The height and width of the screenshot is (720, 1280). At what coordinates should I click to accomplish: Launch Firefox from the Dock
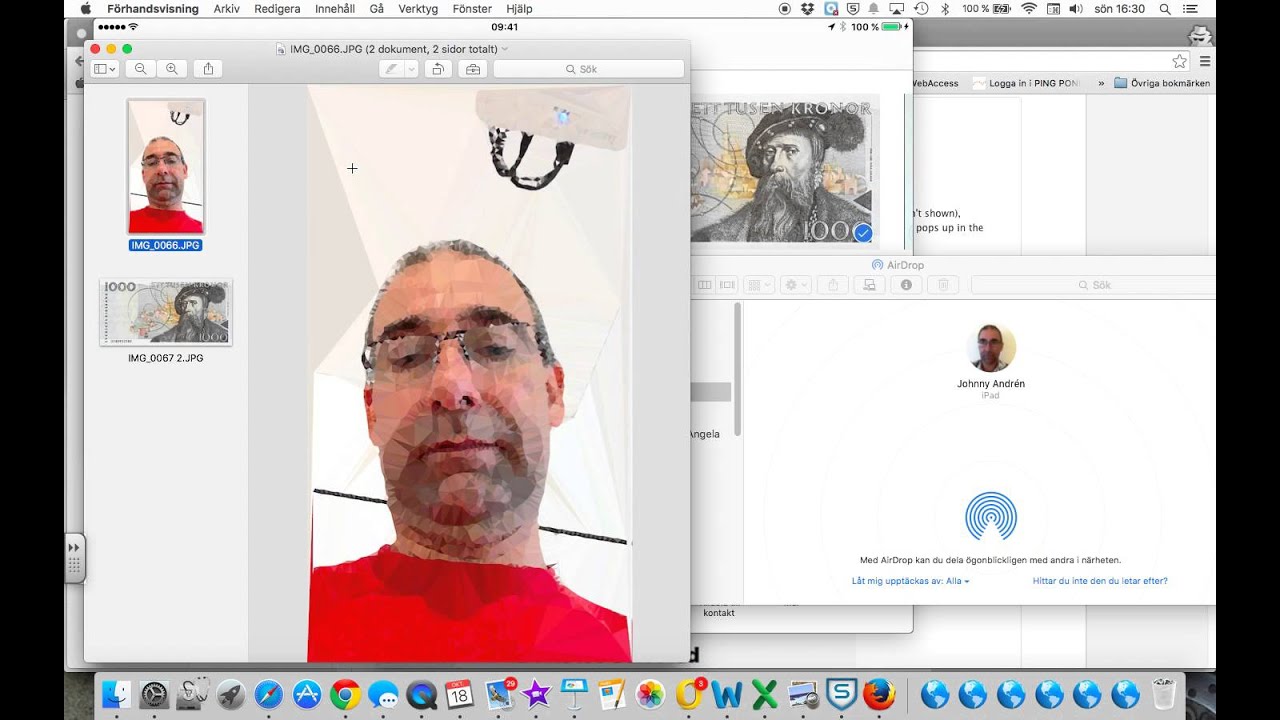pyautogui.click(x=879, y=694)
